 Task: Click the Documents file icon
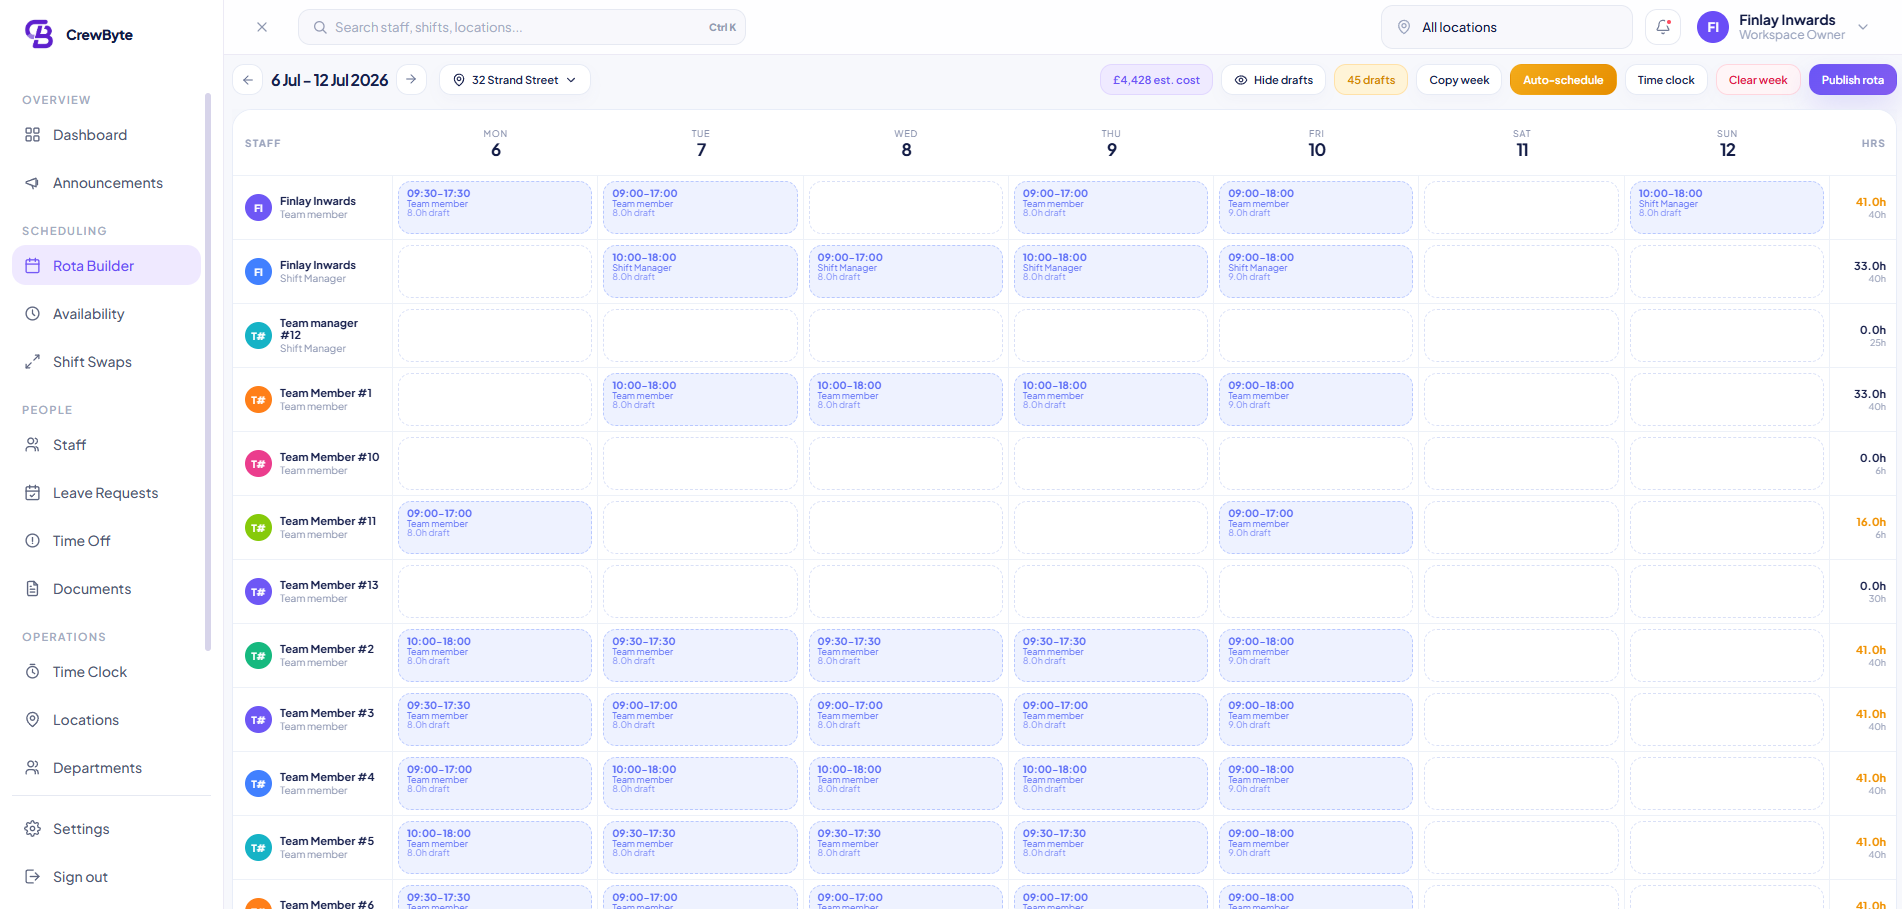(33, 589)
